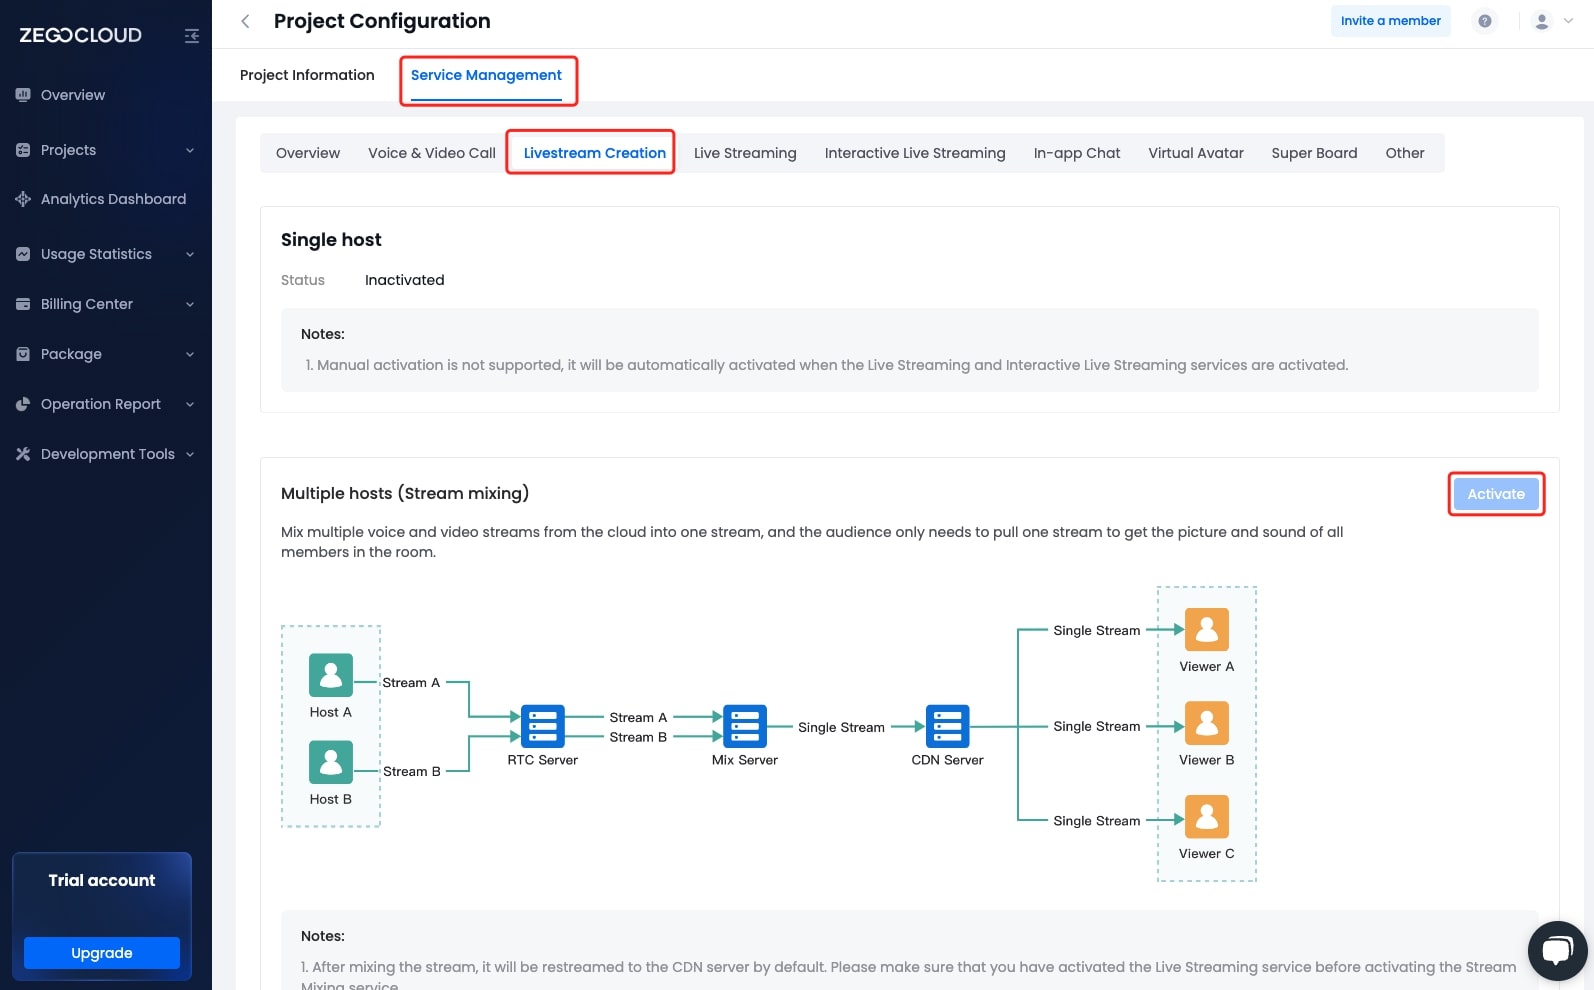Select the Interactive Live Streaming tab
The height and width of the screenshot is (990, 1594).
pos(914,153)
